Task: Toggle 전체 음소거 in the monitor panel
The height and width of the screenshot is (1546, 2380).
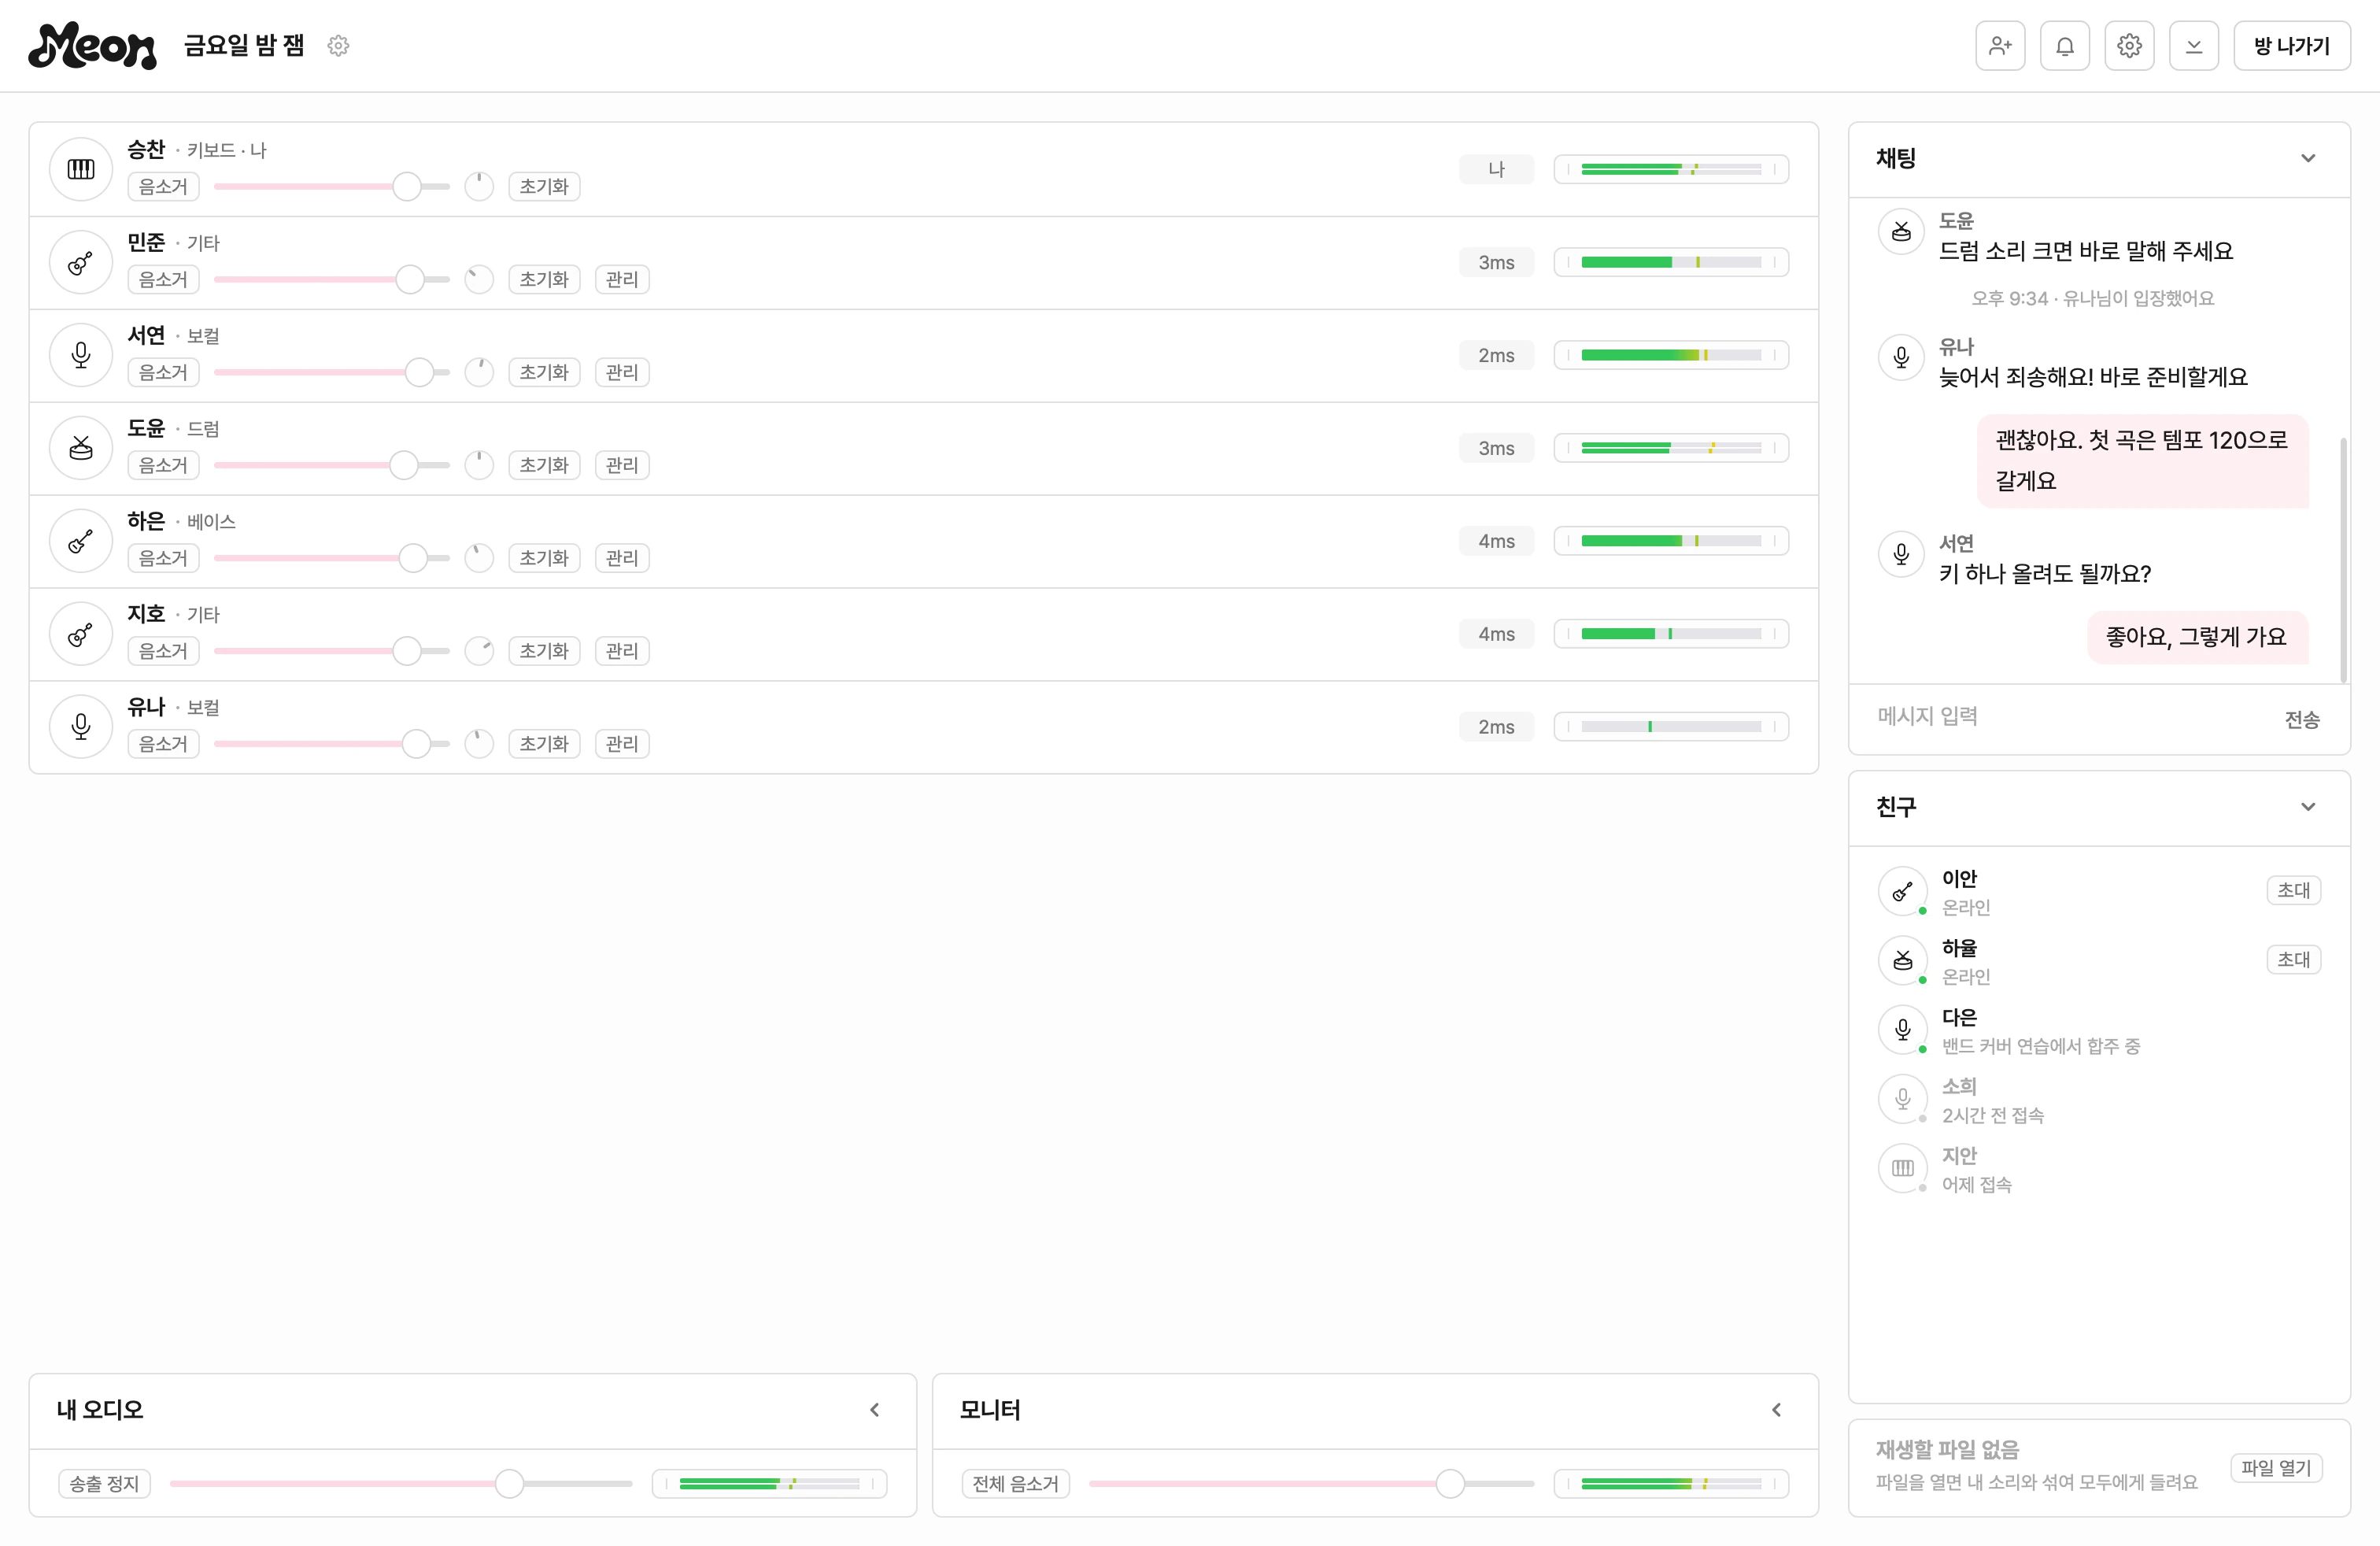Action: click(x=1015, y=1484)
